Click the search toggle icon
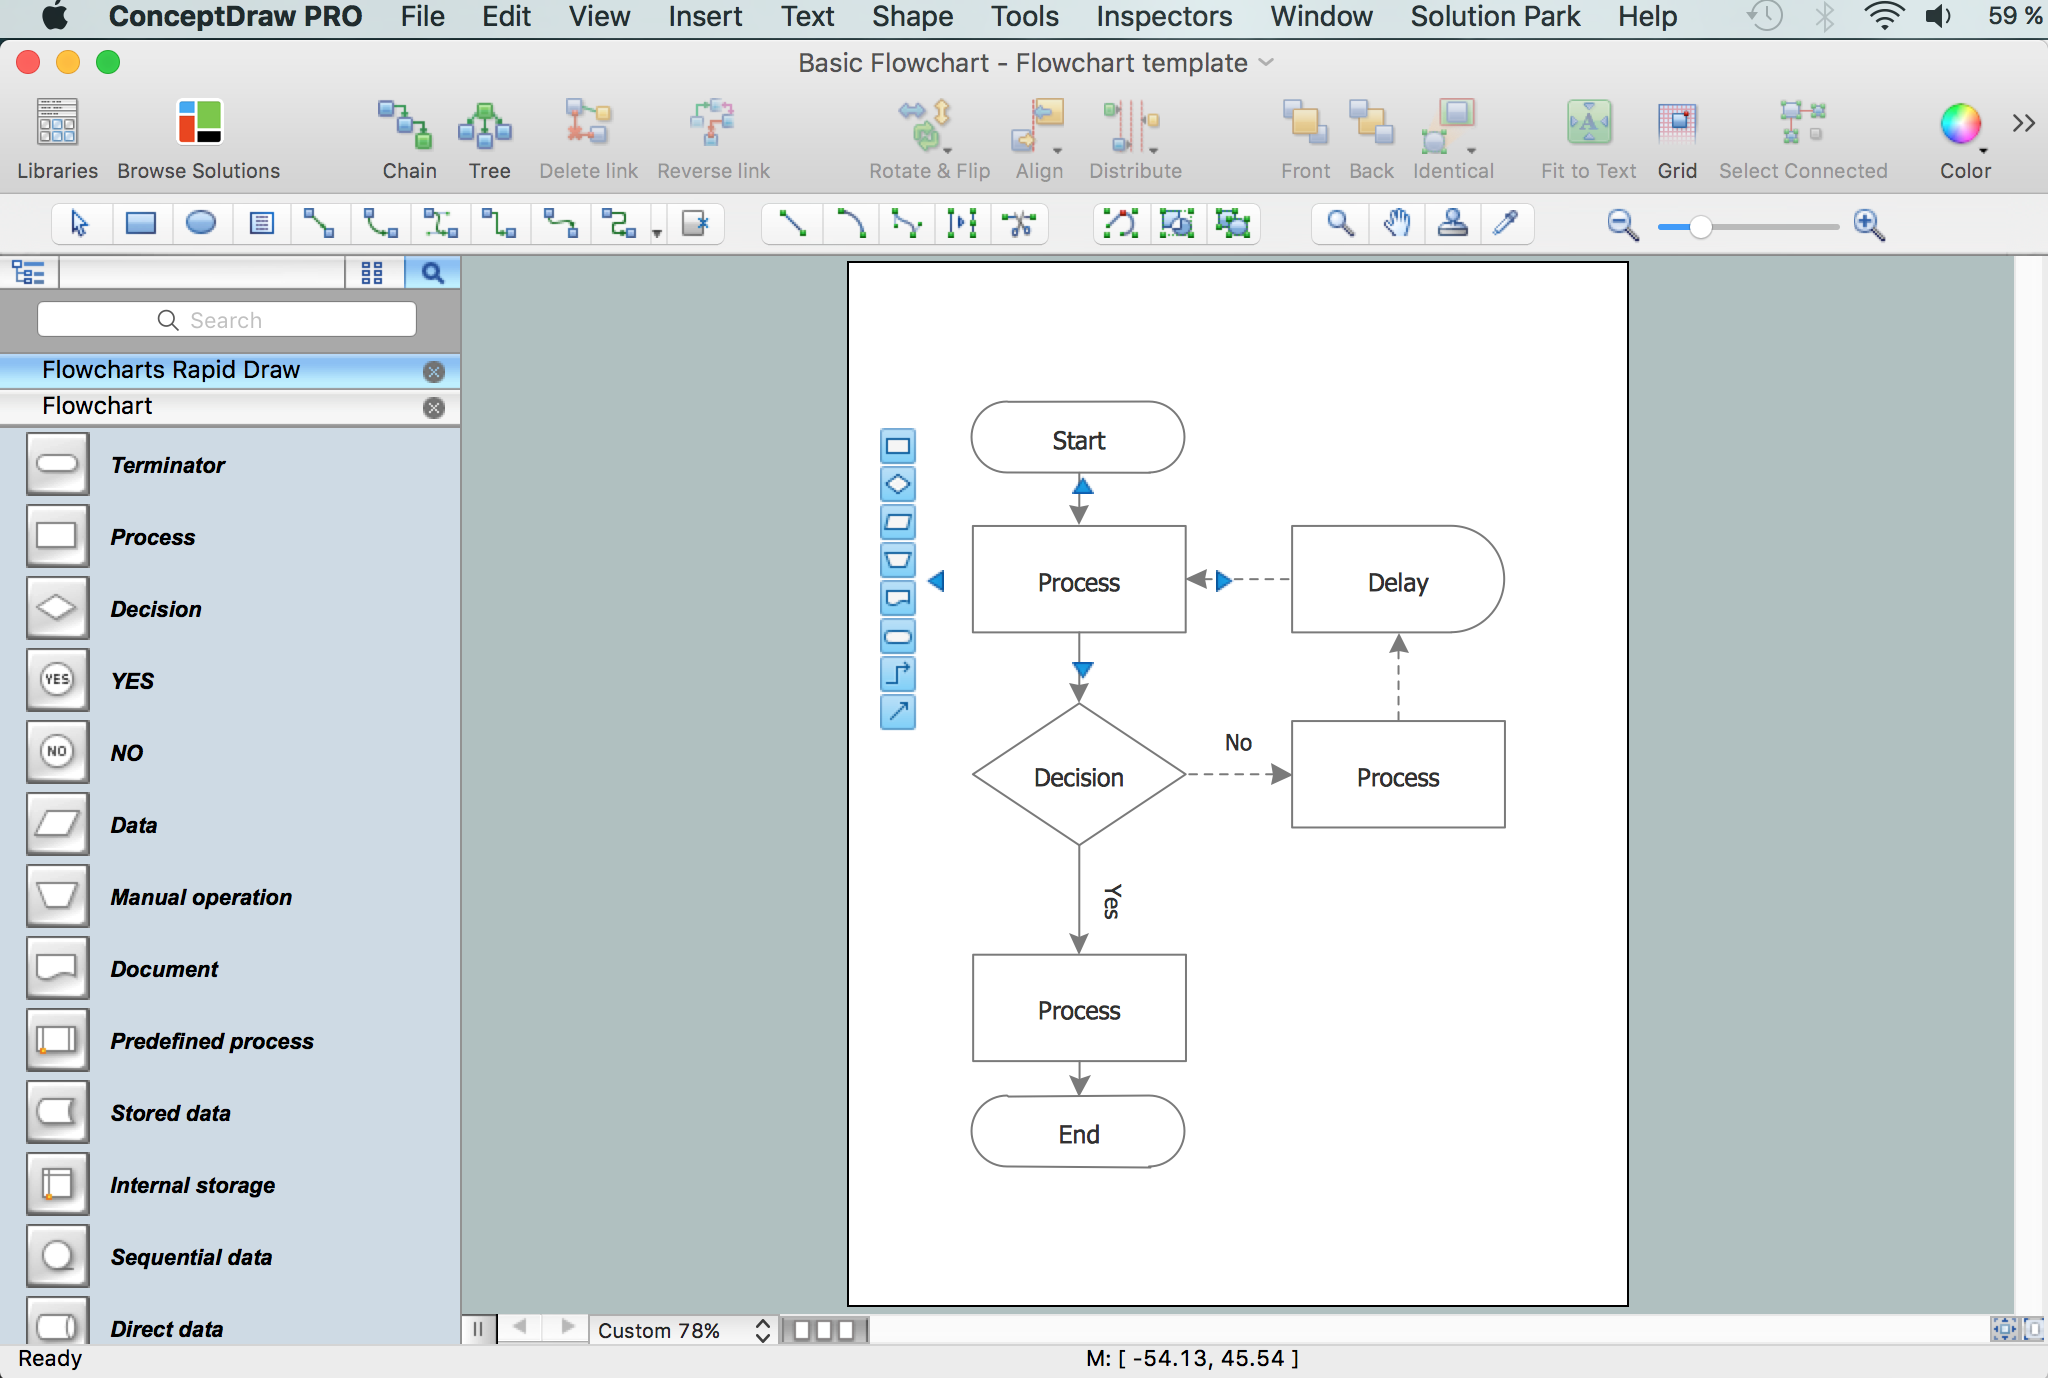 click(431, 274)
